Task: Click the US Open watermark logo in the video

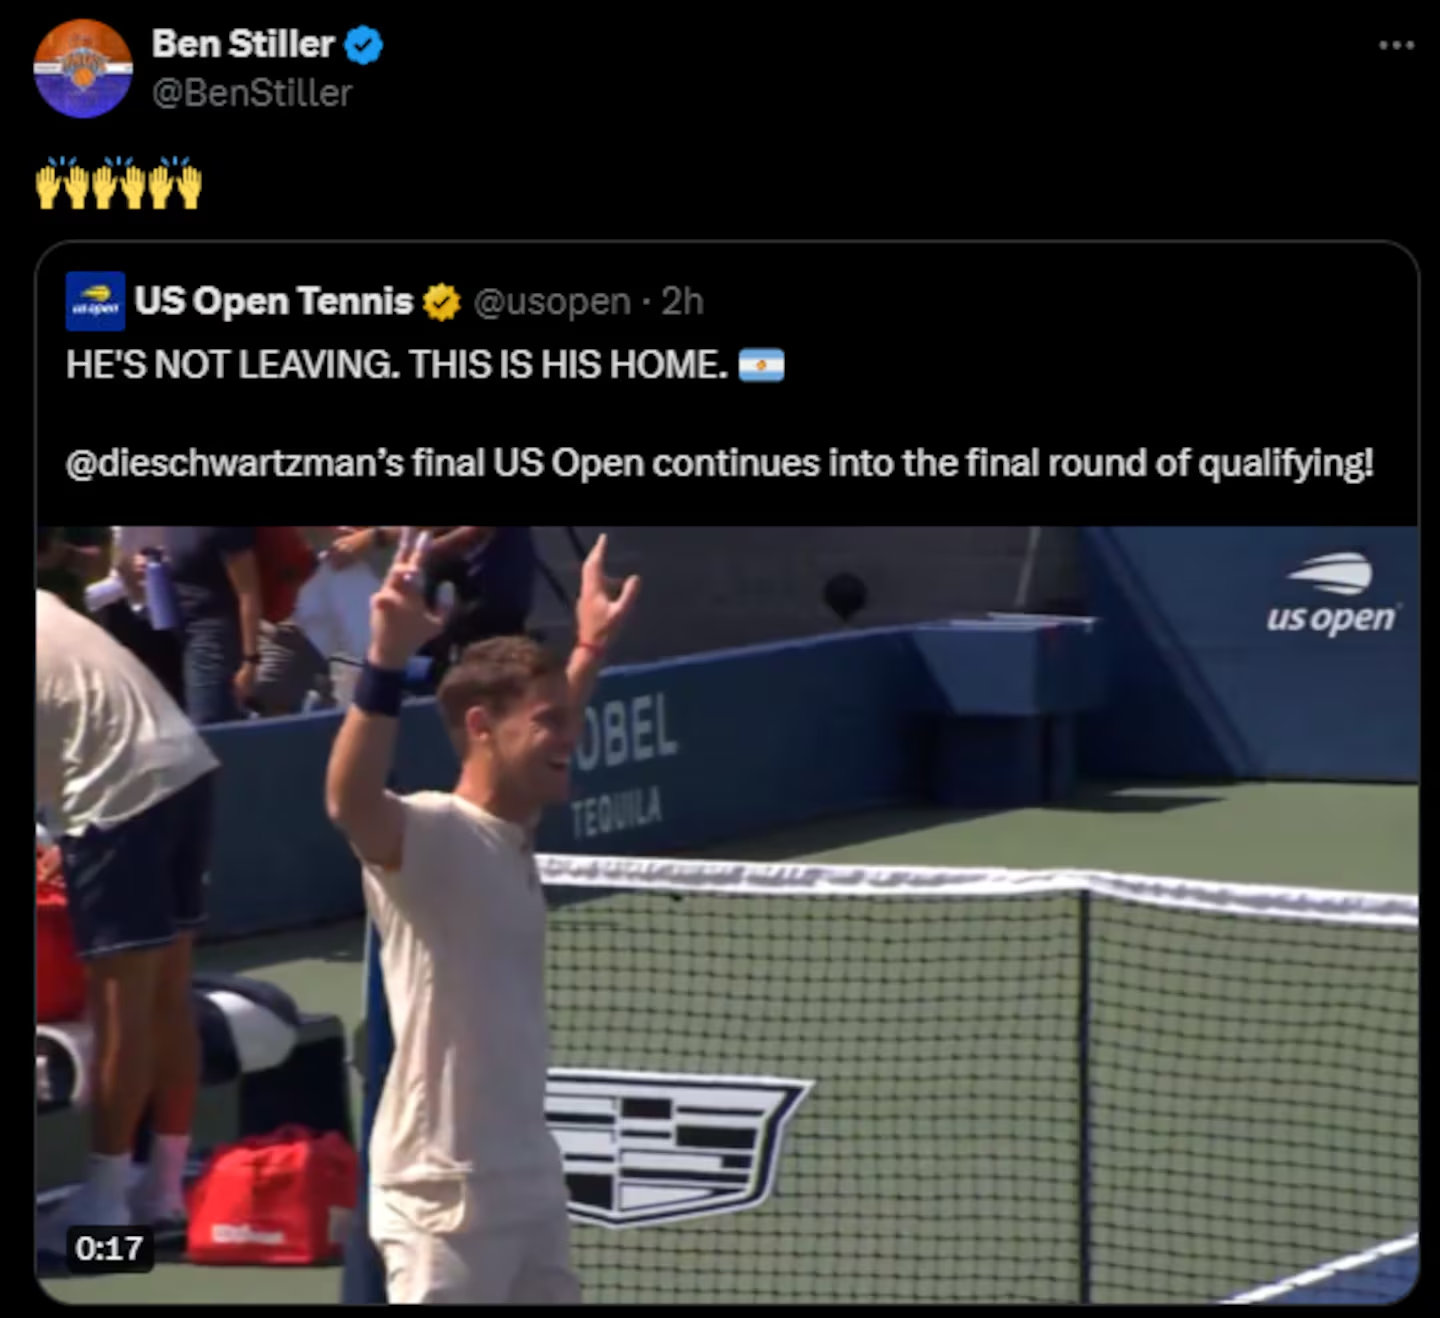Action: click(1330, 594)
